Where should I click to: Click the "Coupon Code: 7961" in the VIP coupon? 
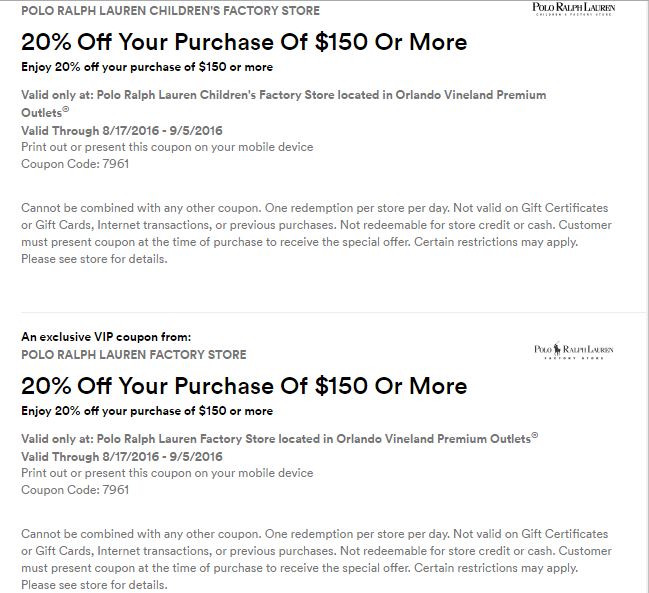[x=75, y=490]
